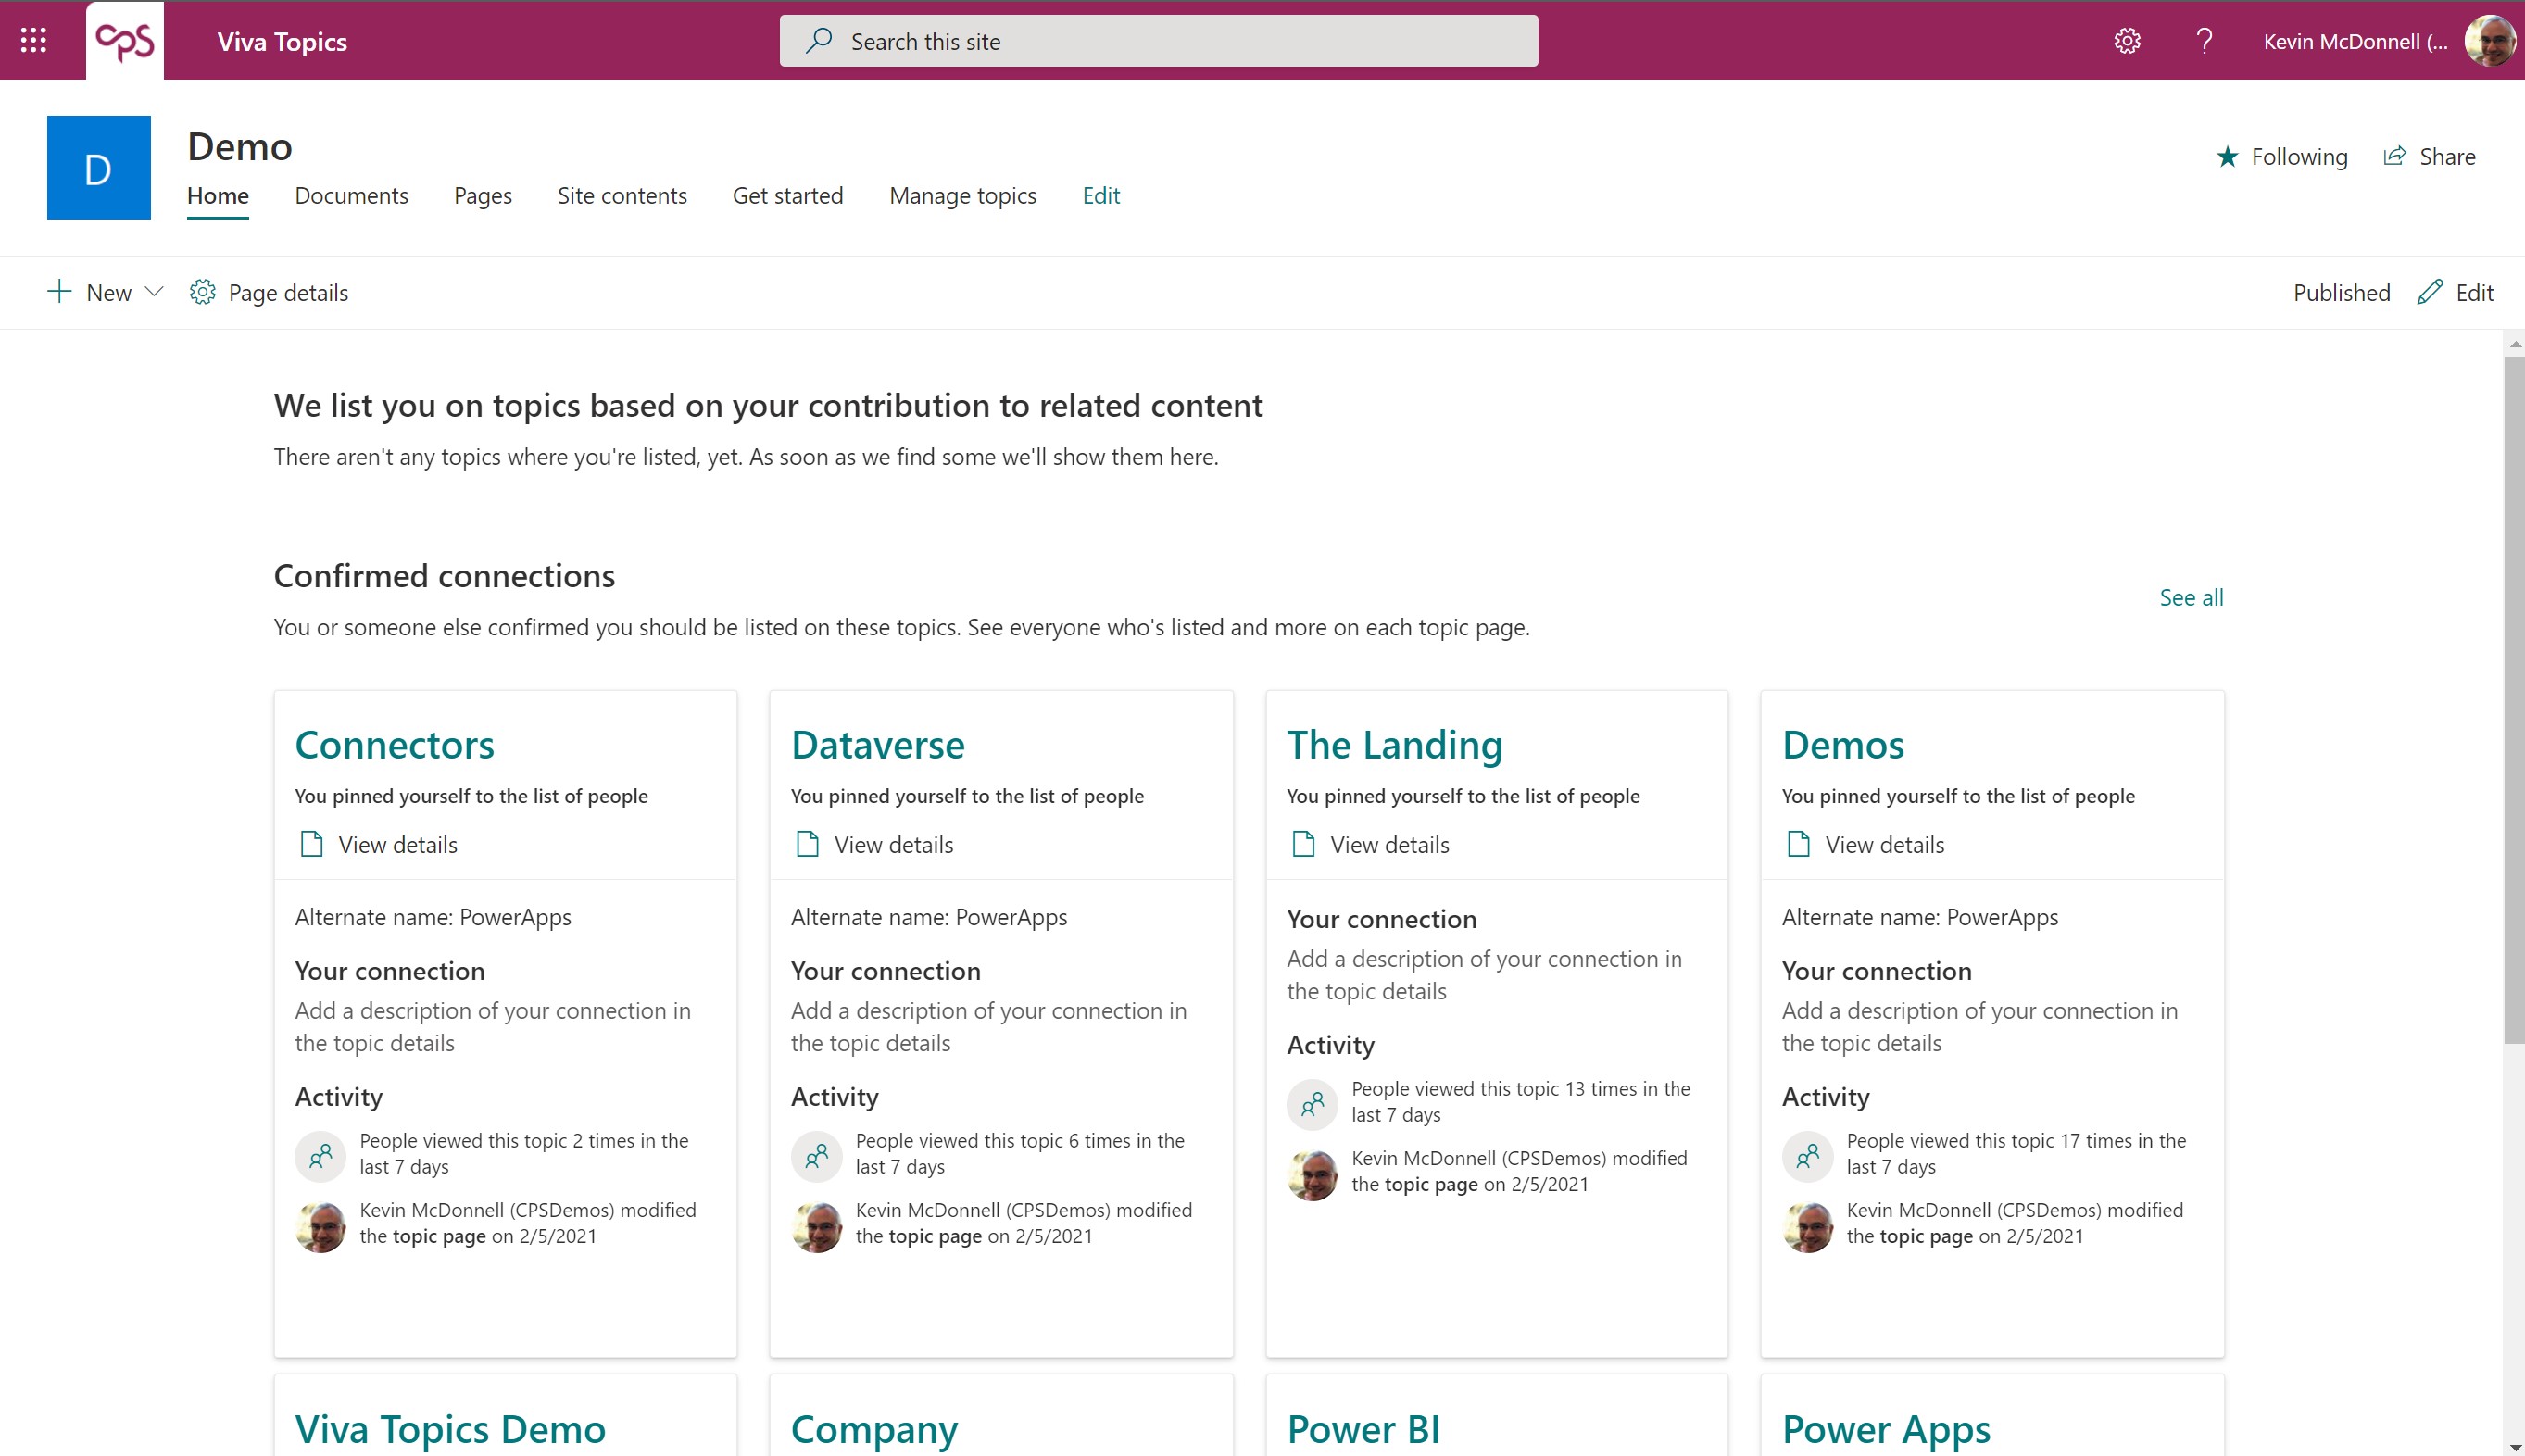Expand the New dropdown chevron

pos(154,292)
